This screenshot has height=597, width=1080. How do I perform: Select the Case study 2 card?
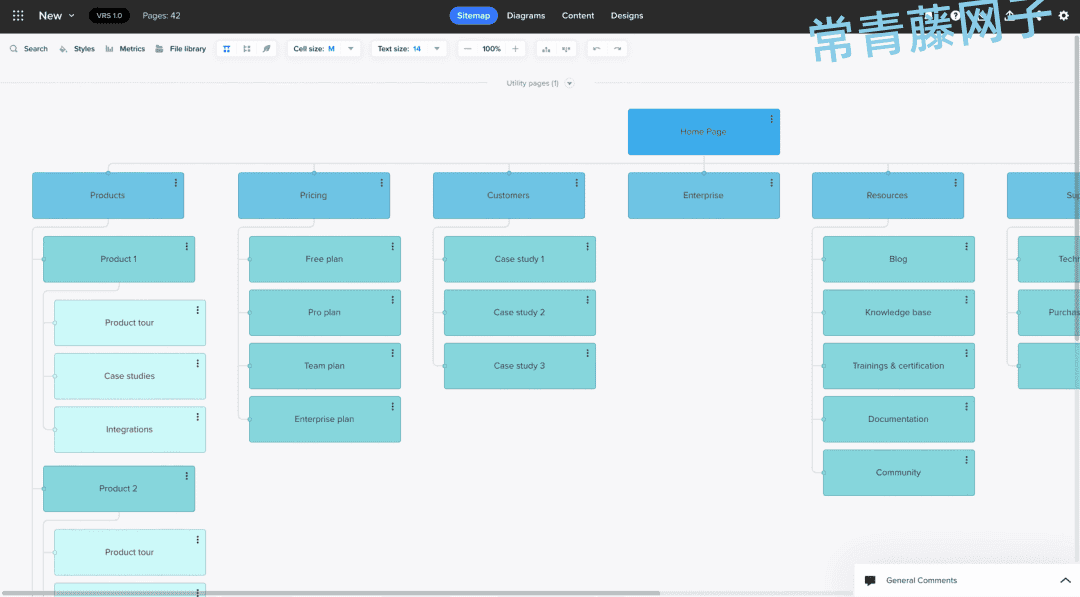pyautogui.click(x=520, y=313)
